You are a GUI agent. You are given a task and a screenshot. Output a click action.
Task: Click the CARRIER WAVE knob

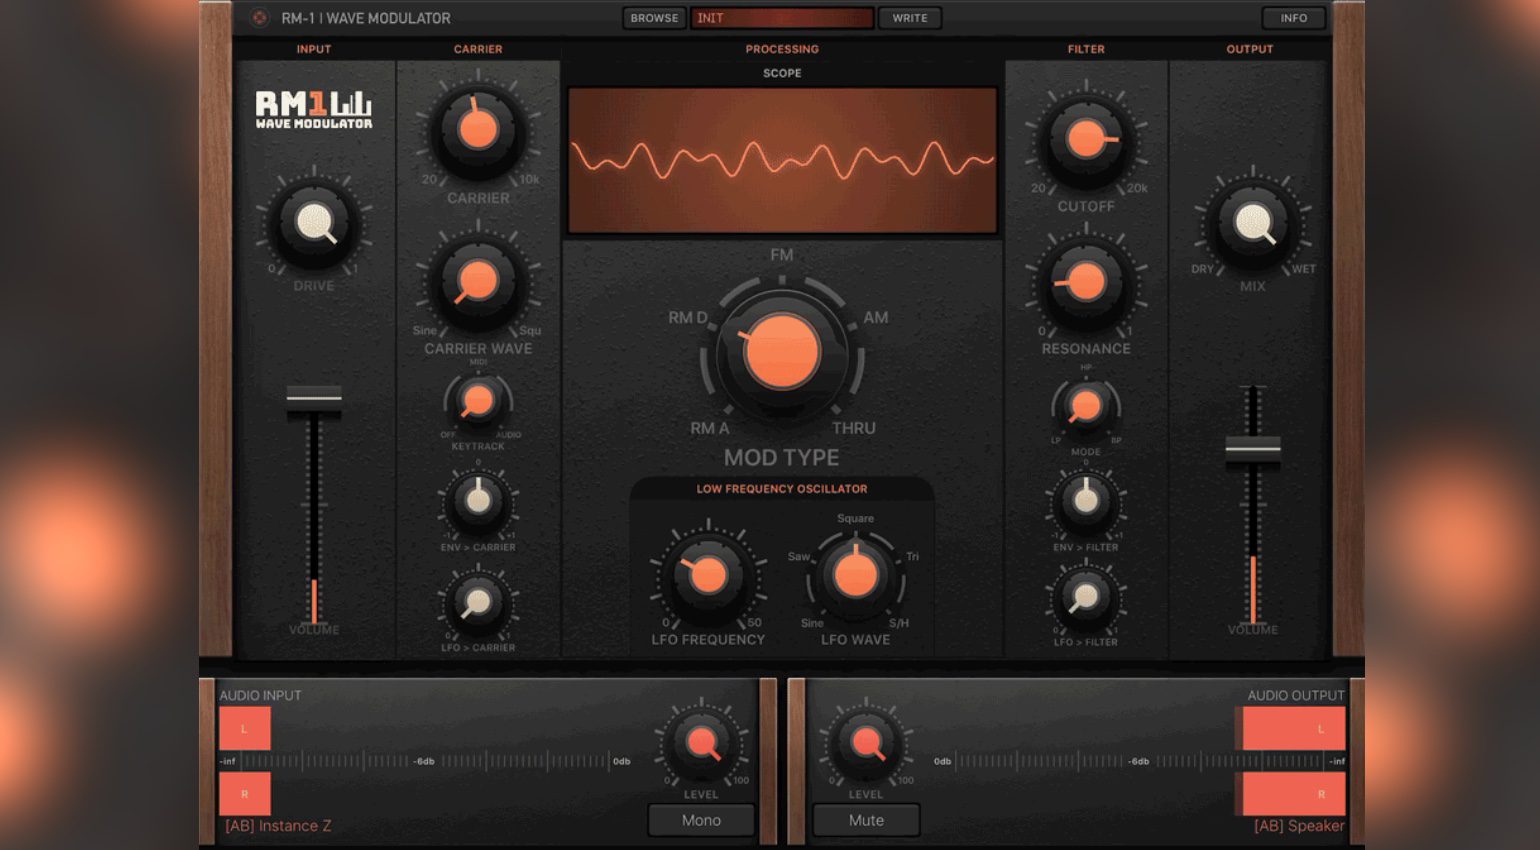coord(478,281)
